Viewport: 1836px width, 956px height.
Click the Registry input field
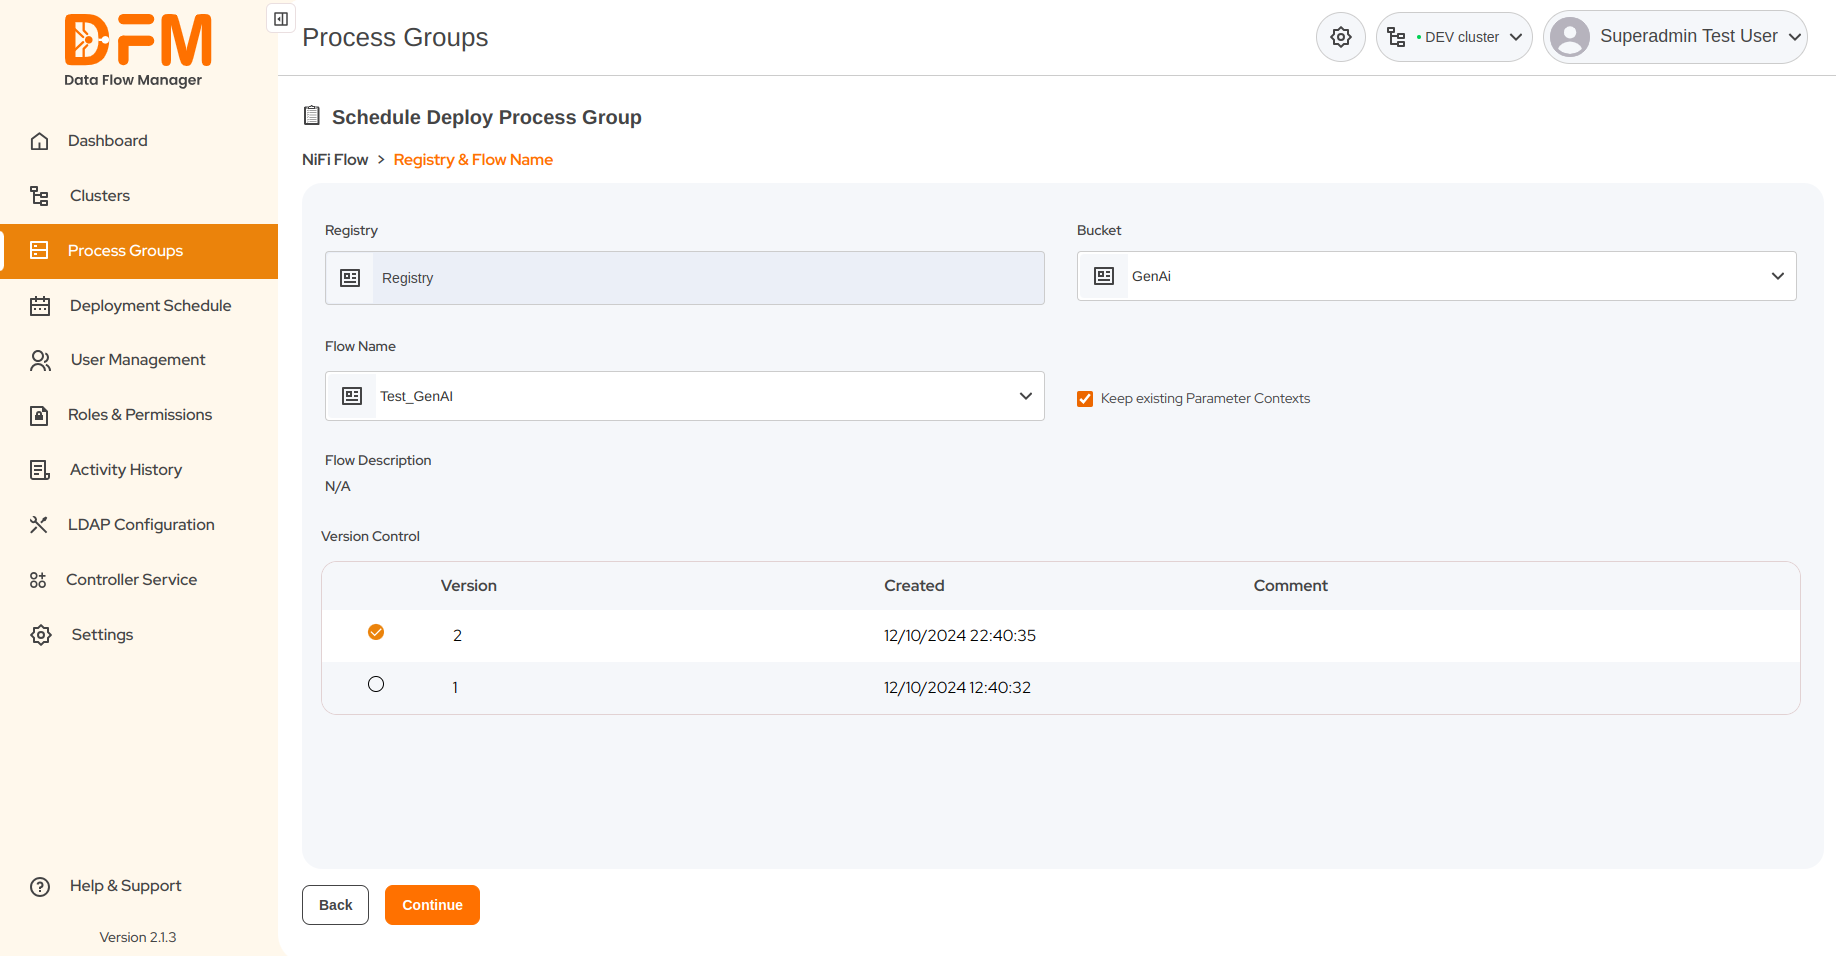685,278
